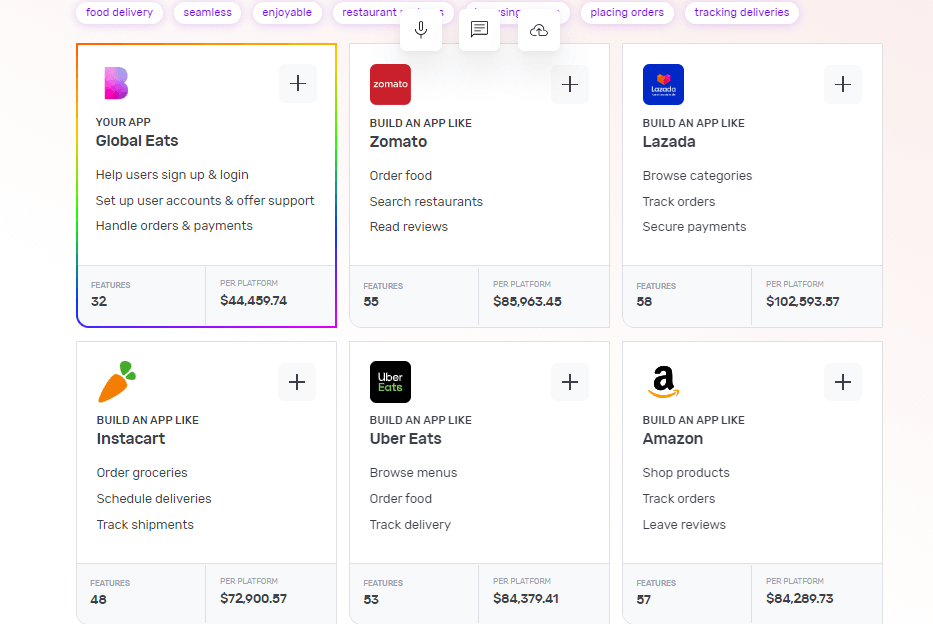This screenshot has height=624, width=933.
Task: Choose the 'enjoyable' tag
Action: coord(287,13)
